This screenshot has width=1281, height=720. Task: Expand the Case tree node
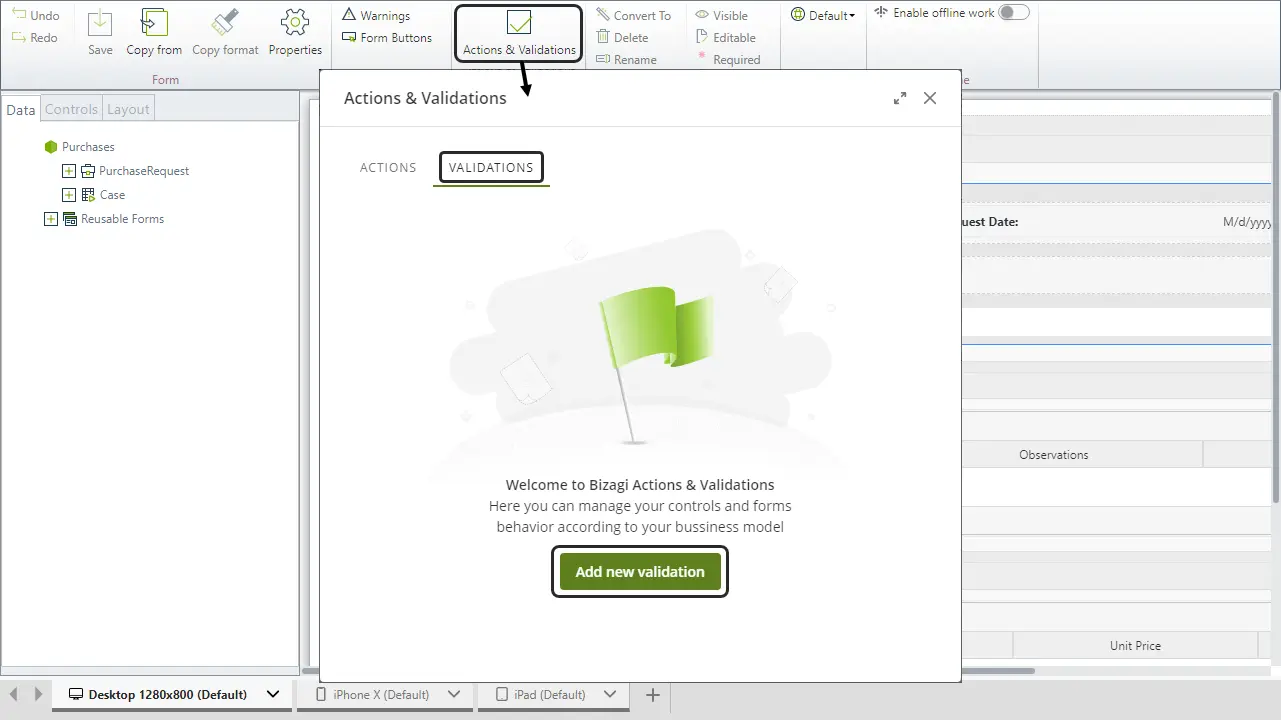click(x=69, y=195)
